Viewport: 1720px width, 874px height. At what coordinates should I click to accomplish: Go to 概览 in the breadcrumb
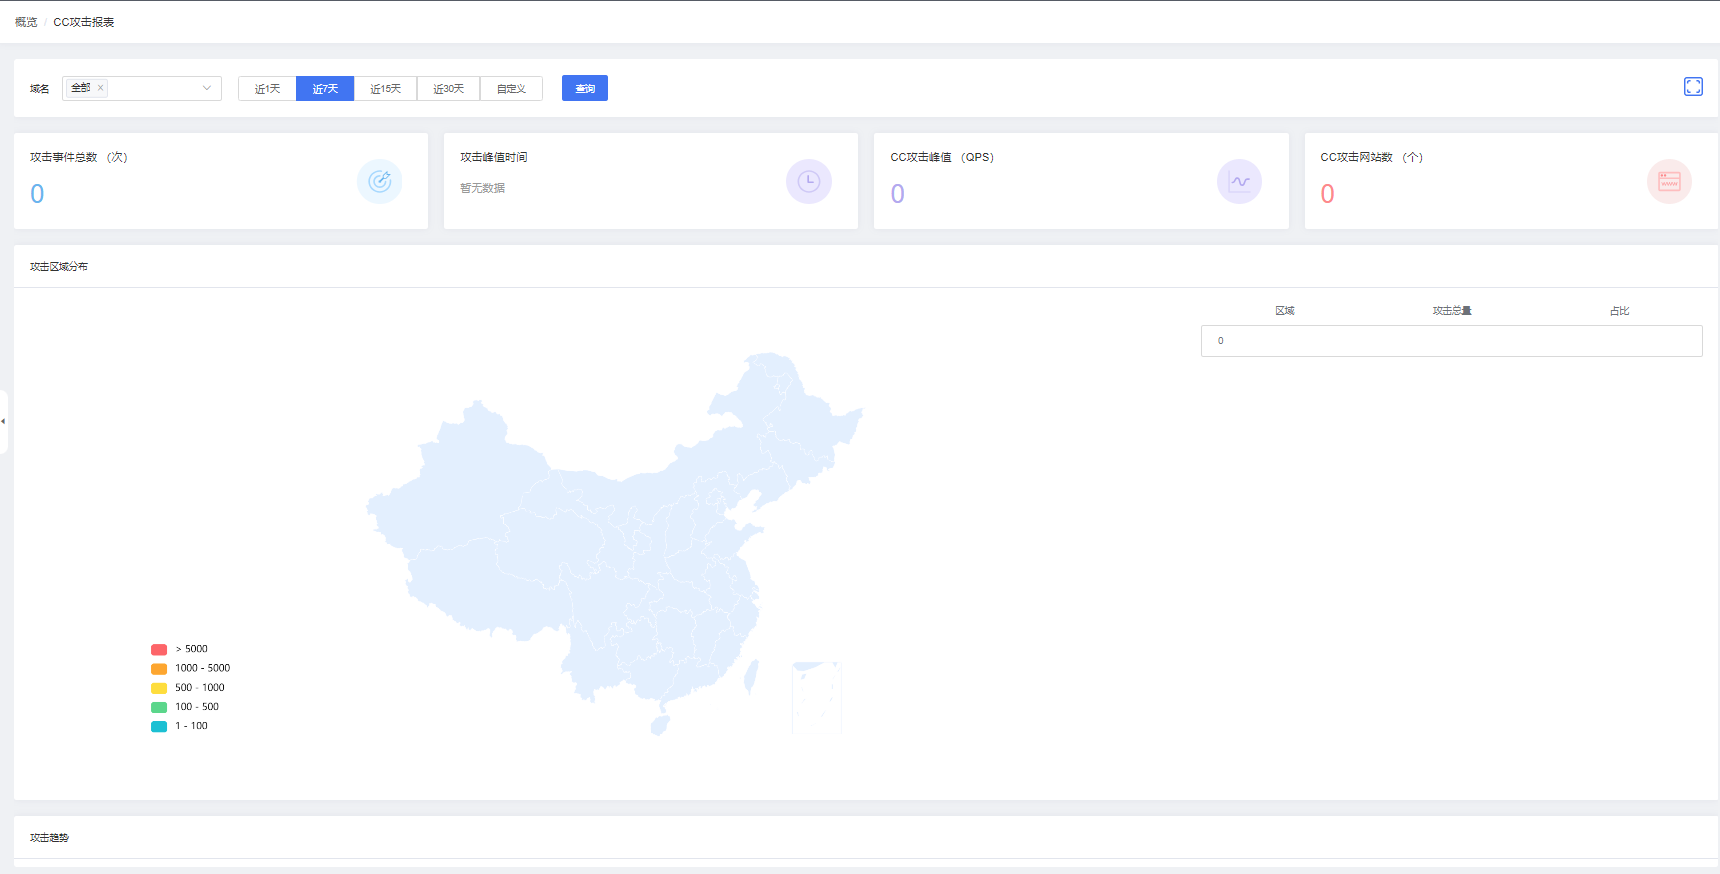point(26,22)
